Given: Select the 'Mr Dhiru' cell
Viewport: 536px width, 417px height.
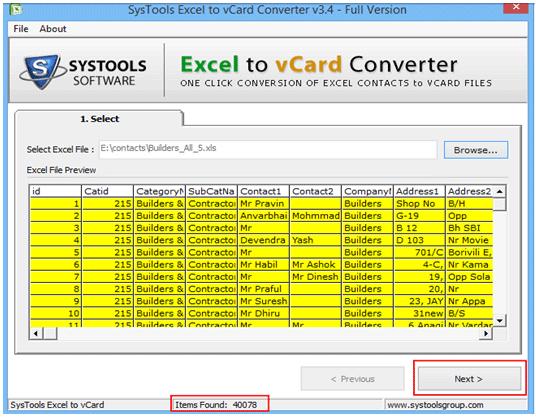Looking at the screenshot, I should (x=263, y=313).
